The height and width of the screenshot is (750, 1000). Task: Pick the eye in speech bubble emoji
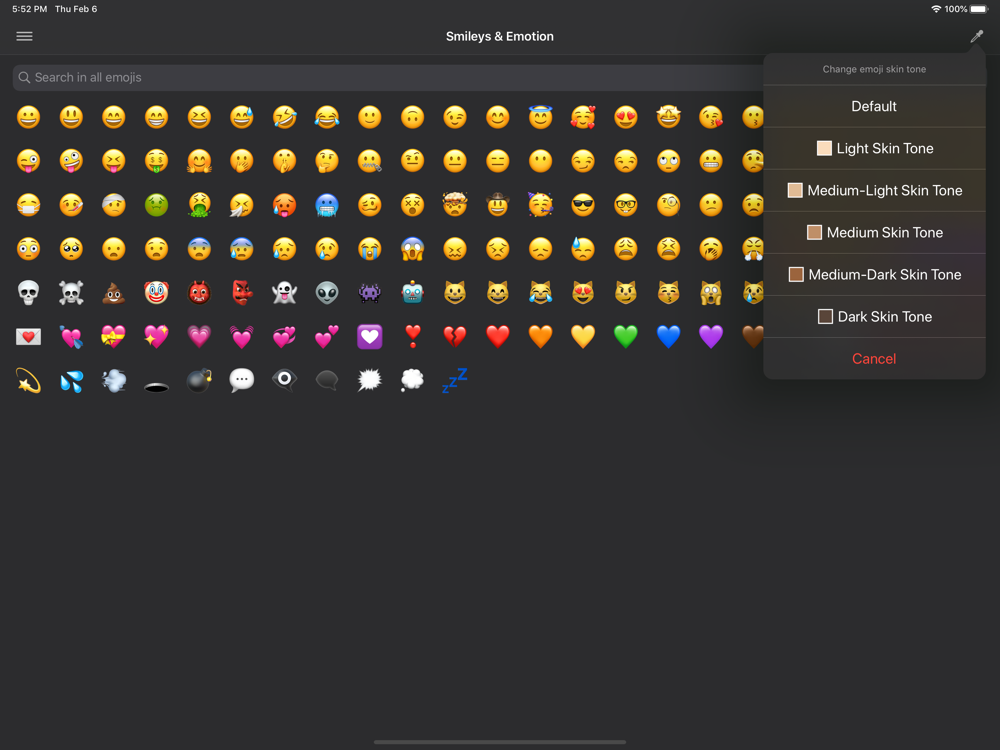click(x=284, y=380)
